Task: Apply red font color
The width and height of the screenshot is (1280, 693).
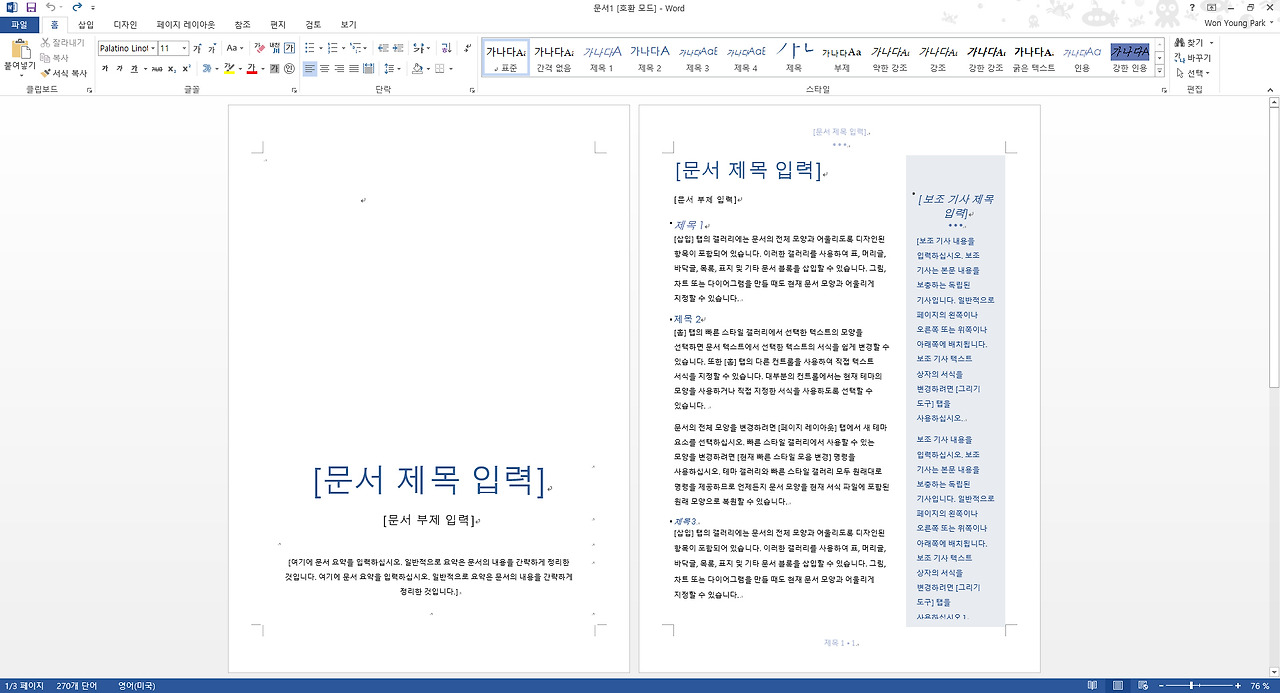Action: coord(252,68)
